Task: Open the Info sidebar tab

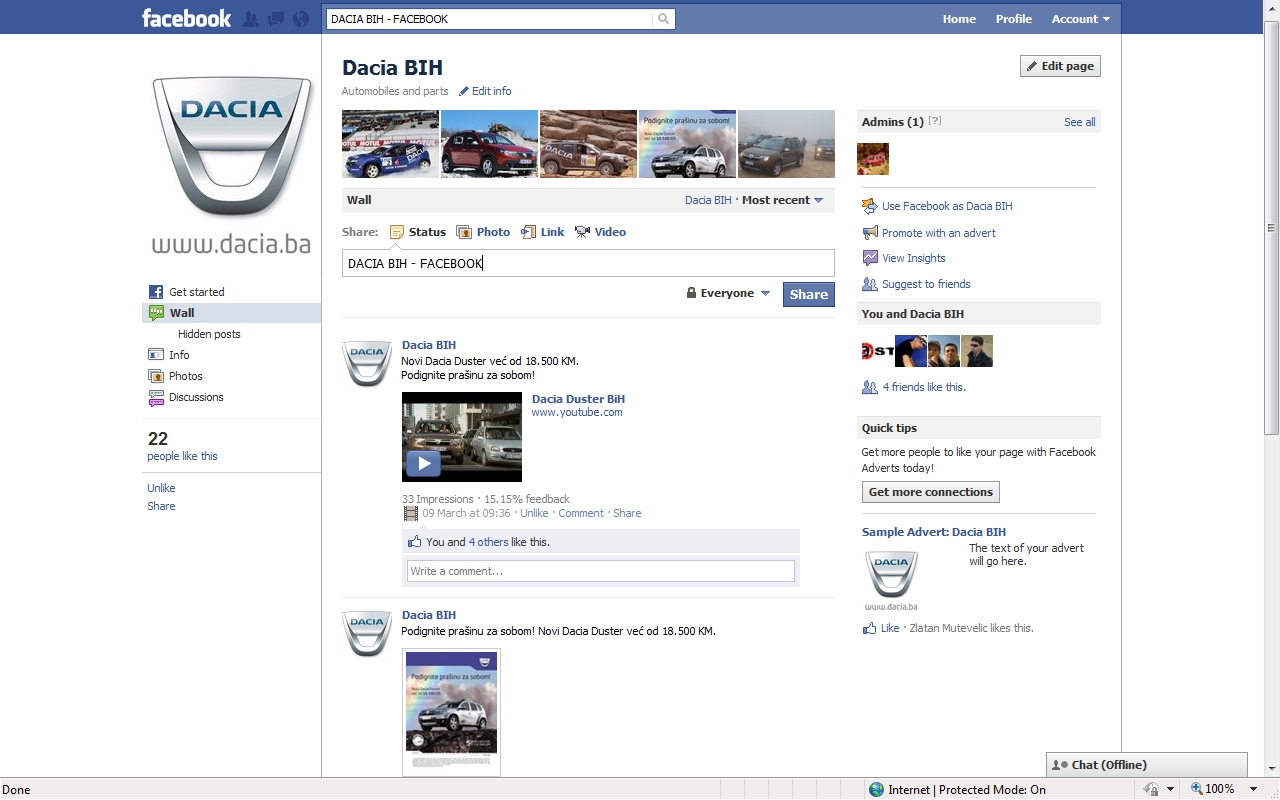Action: tap(169, 355)
